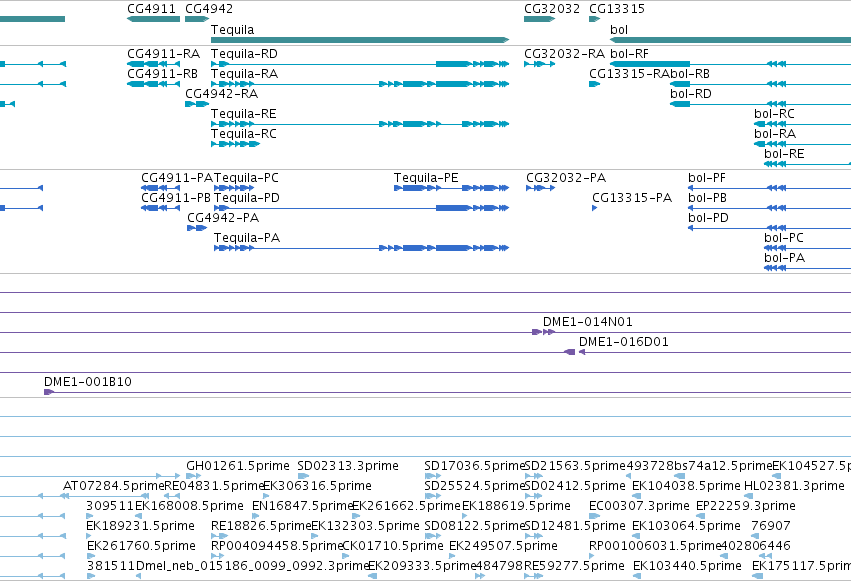
Task: Select transcript bol-RD
Action: pos(760,104)
